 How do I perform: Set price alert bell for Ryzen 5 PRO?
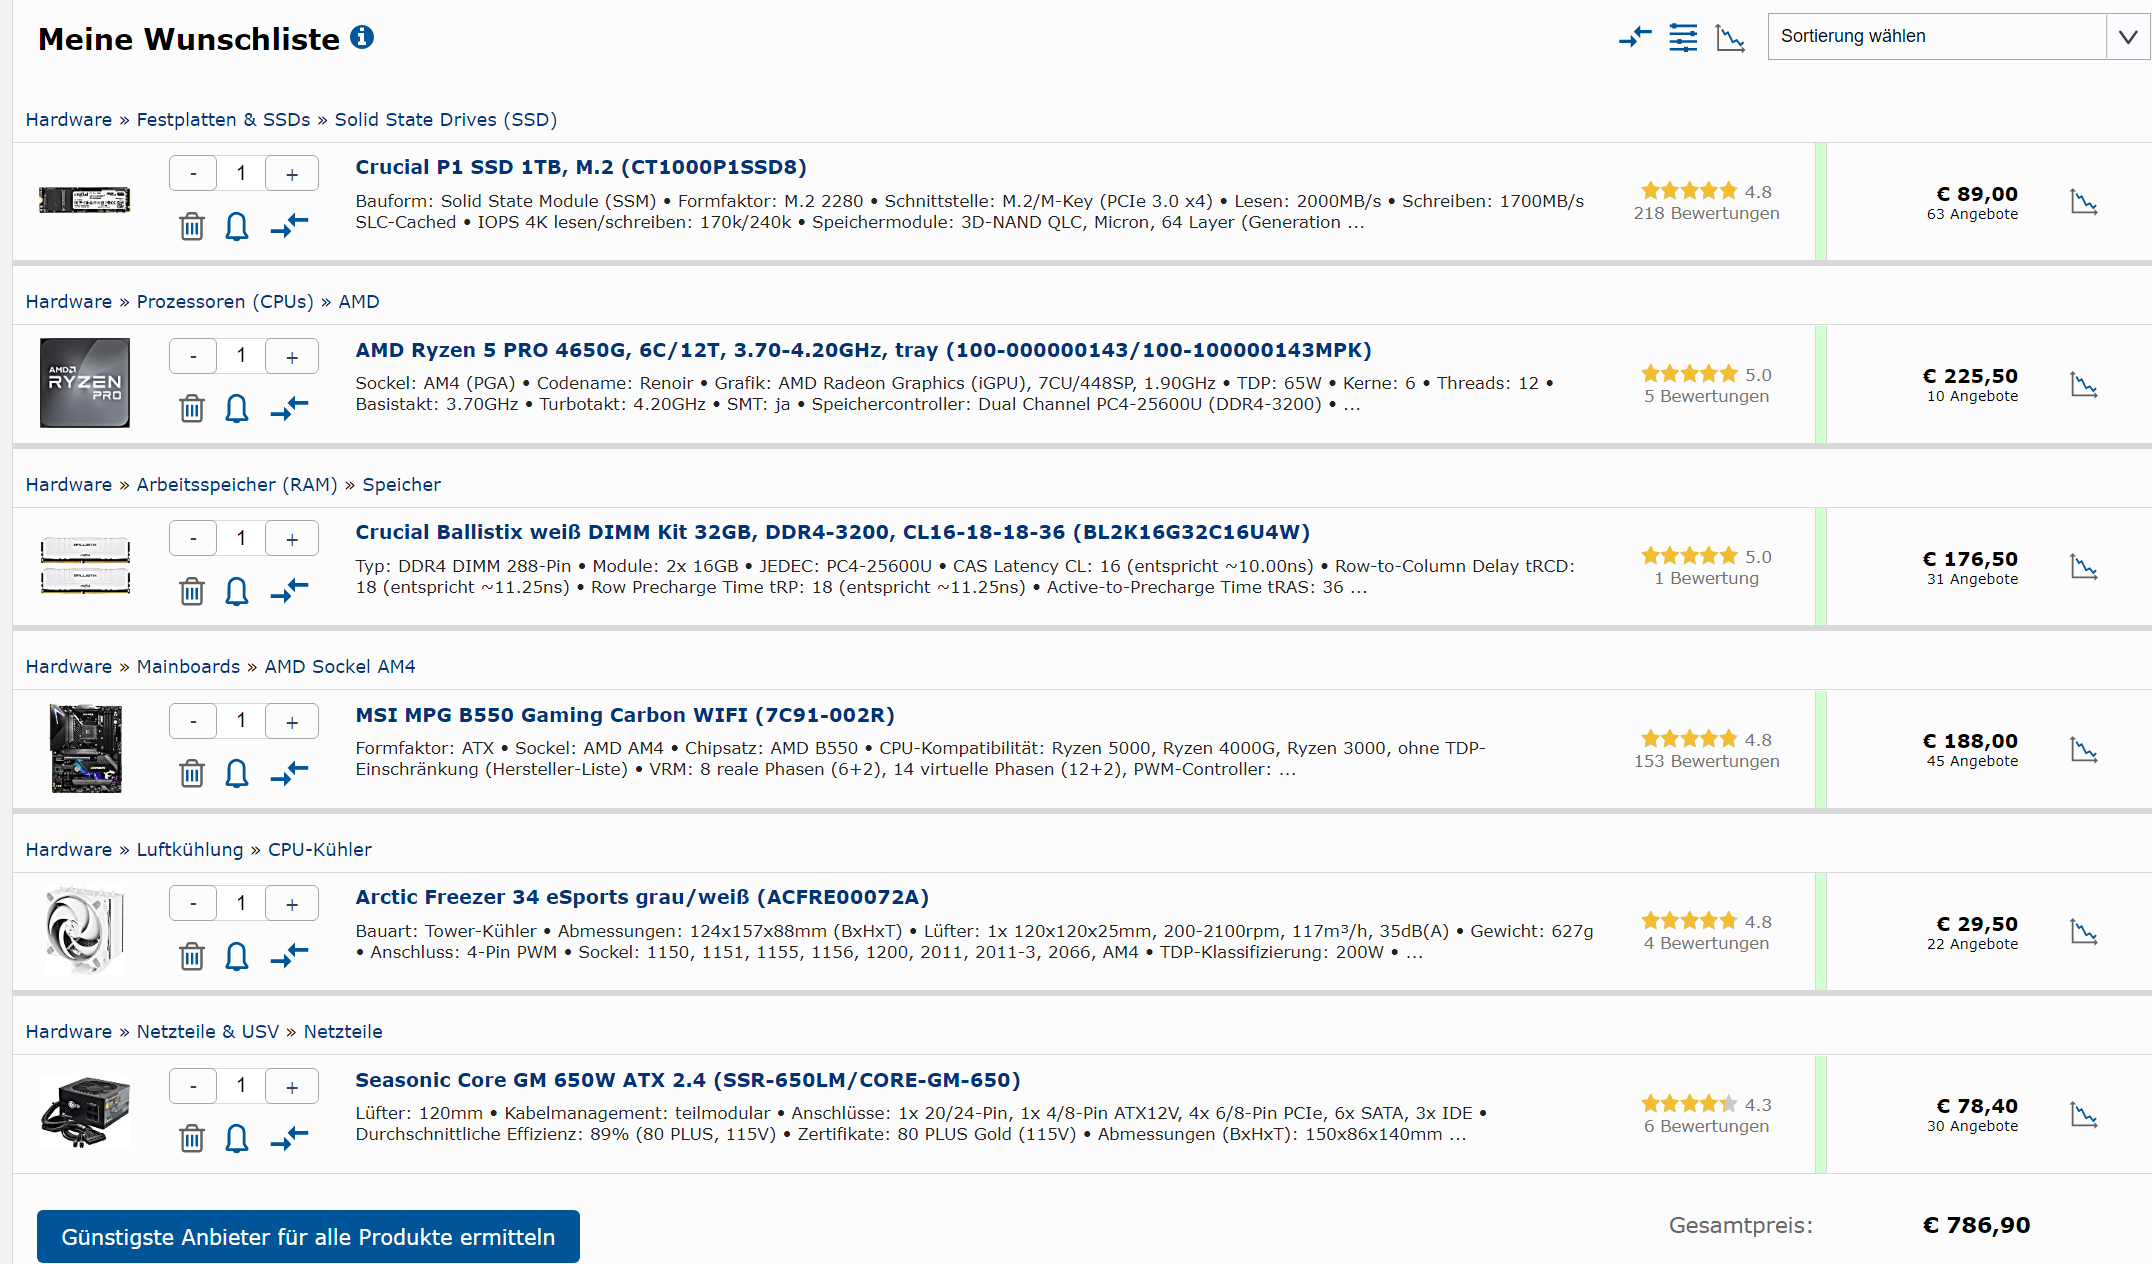tap(237, 409)
